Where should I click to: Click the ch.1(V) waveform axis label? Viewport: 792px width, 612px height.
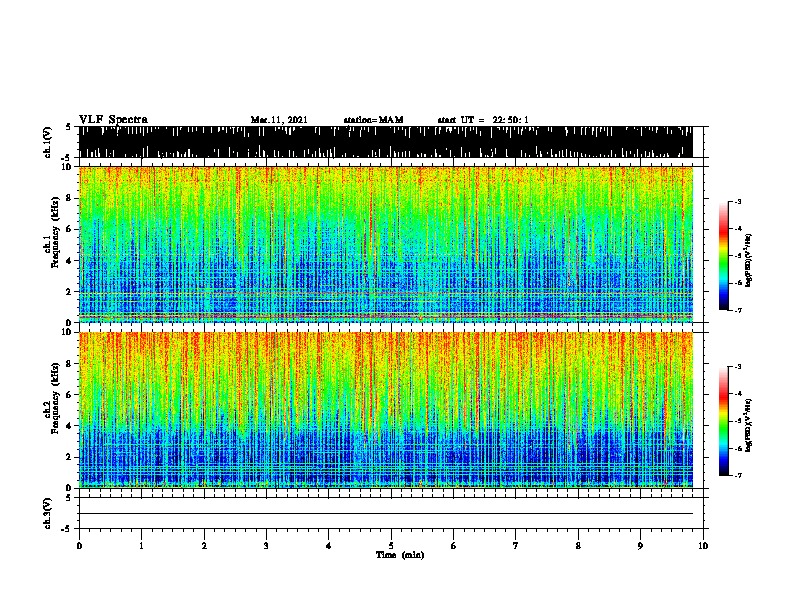tap(48, 142)
